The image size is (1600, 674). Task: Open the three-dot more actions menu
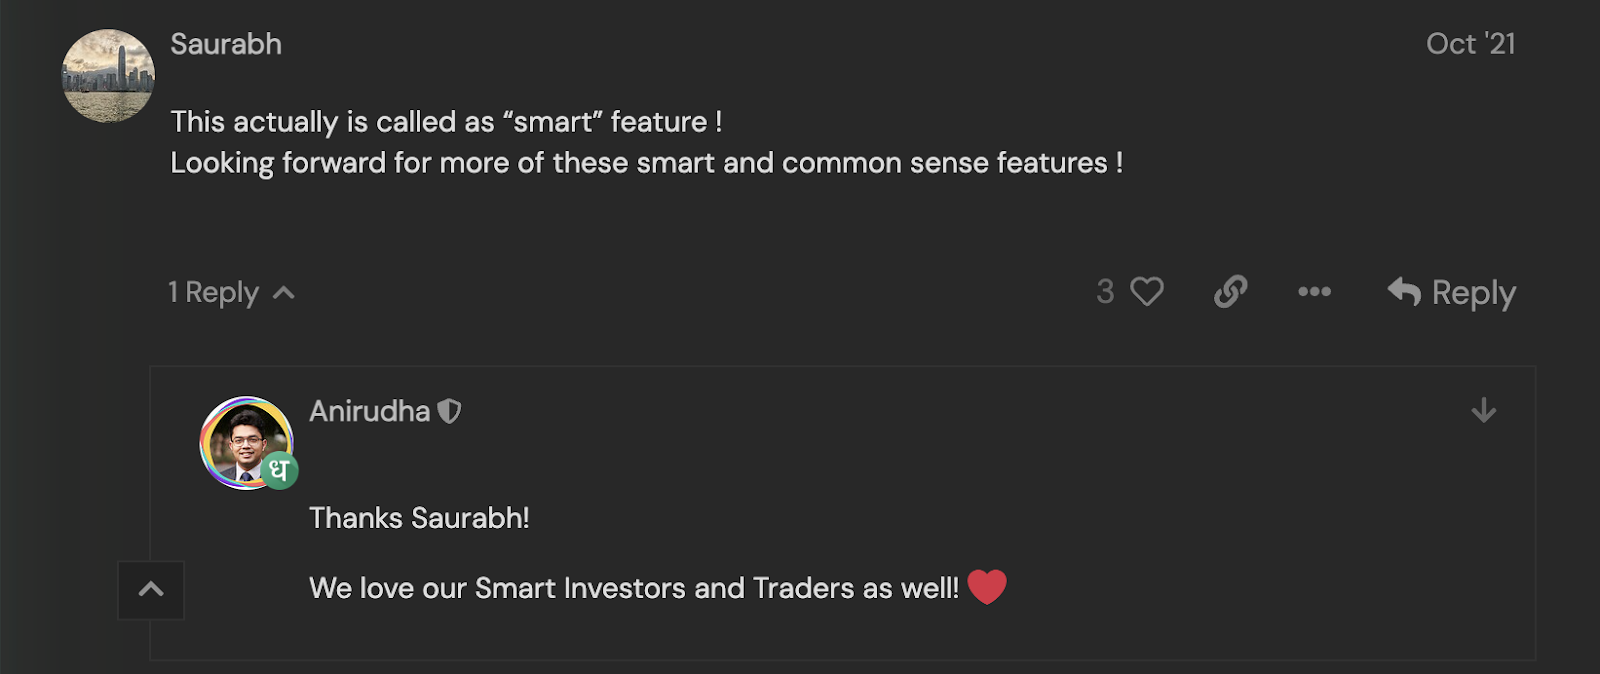click(1314, 292)
